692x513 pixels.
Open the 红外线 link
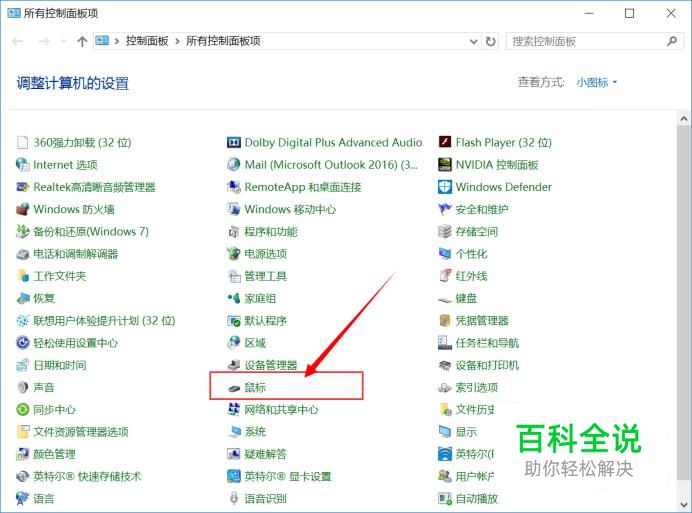(x=471, y=276)
